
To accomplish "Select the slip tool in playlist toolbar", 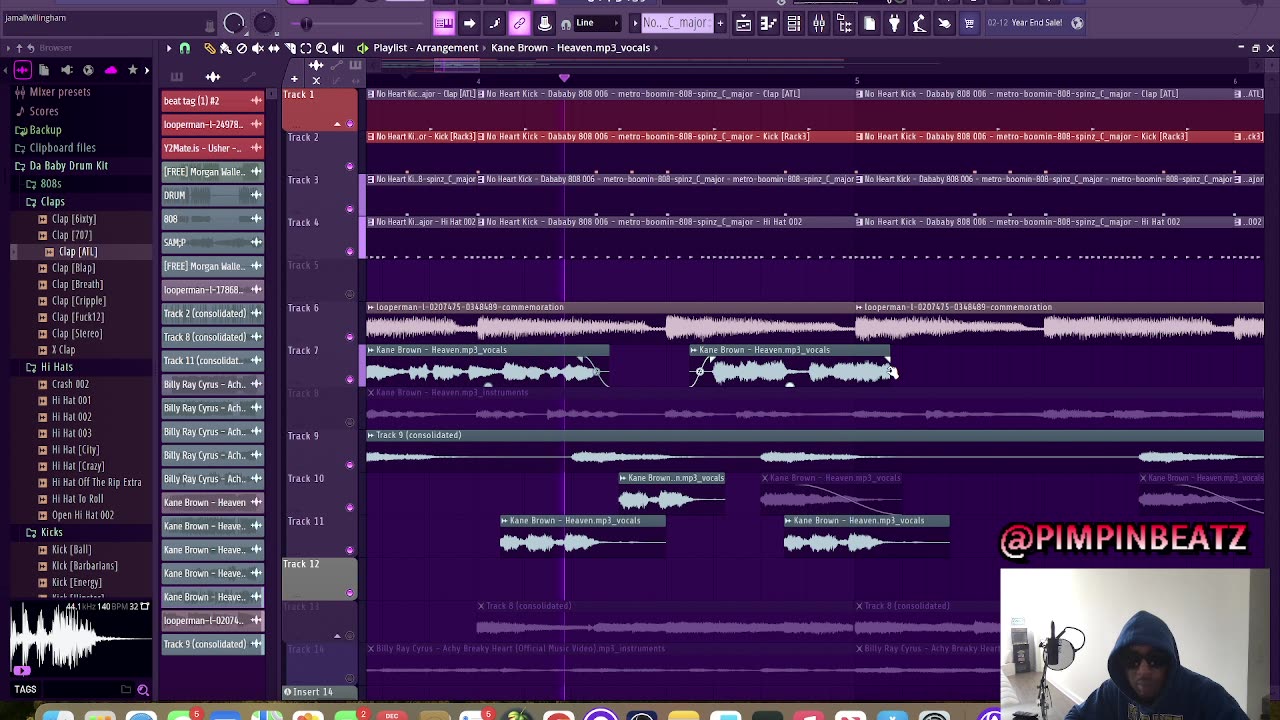I will point(273,48).
